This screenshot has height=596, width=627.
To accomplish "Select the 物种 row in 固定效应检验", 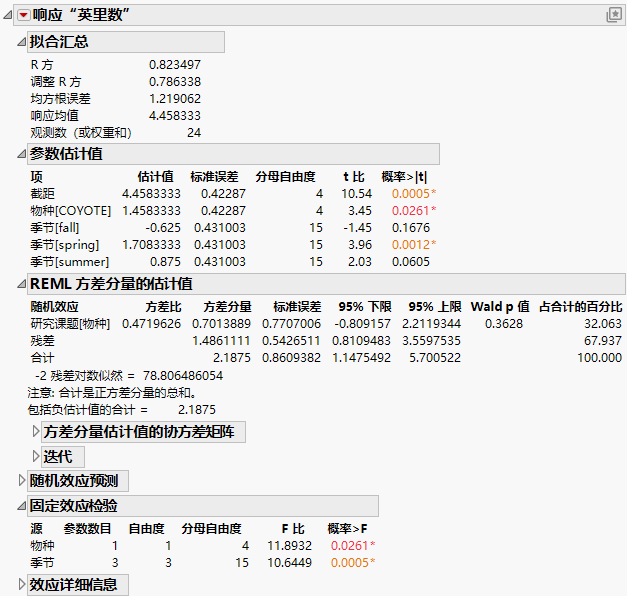I will 203,546.
